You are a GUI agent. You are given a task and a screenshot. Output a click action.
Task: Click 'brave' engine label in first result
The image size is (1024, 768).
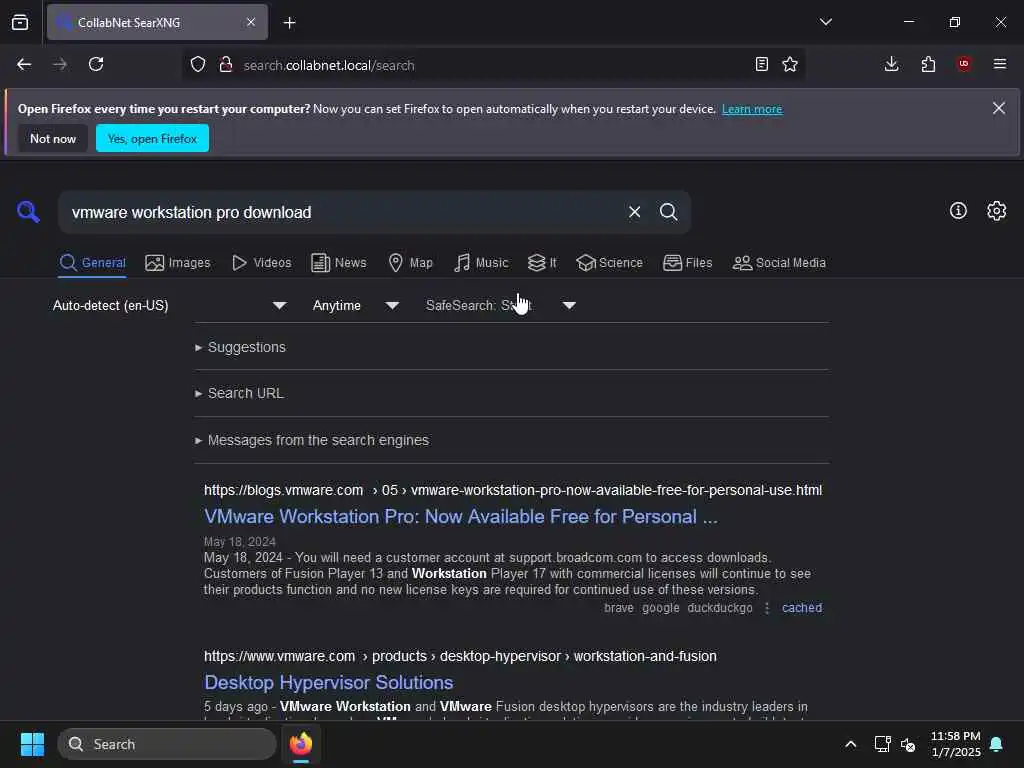point(618,608)
